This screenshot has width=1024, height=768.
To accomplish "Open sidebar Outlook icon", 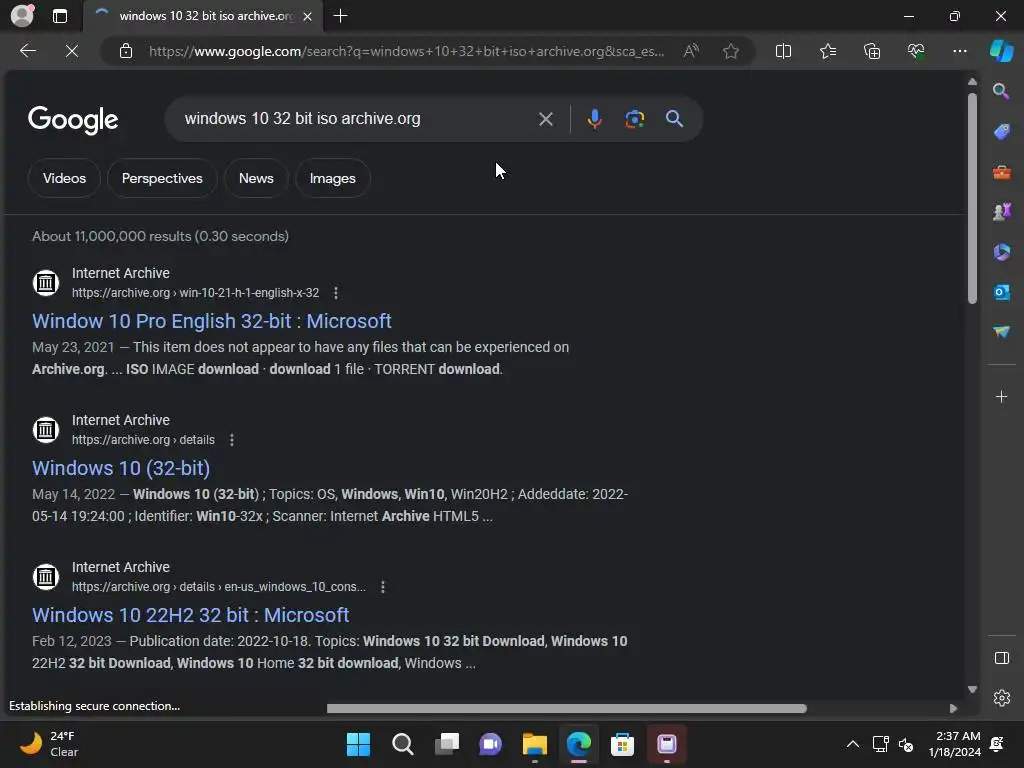I will (x=1001, y=292).
